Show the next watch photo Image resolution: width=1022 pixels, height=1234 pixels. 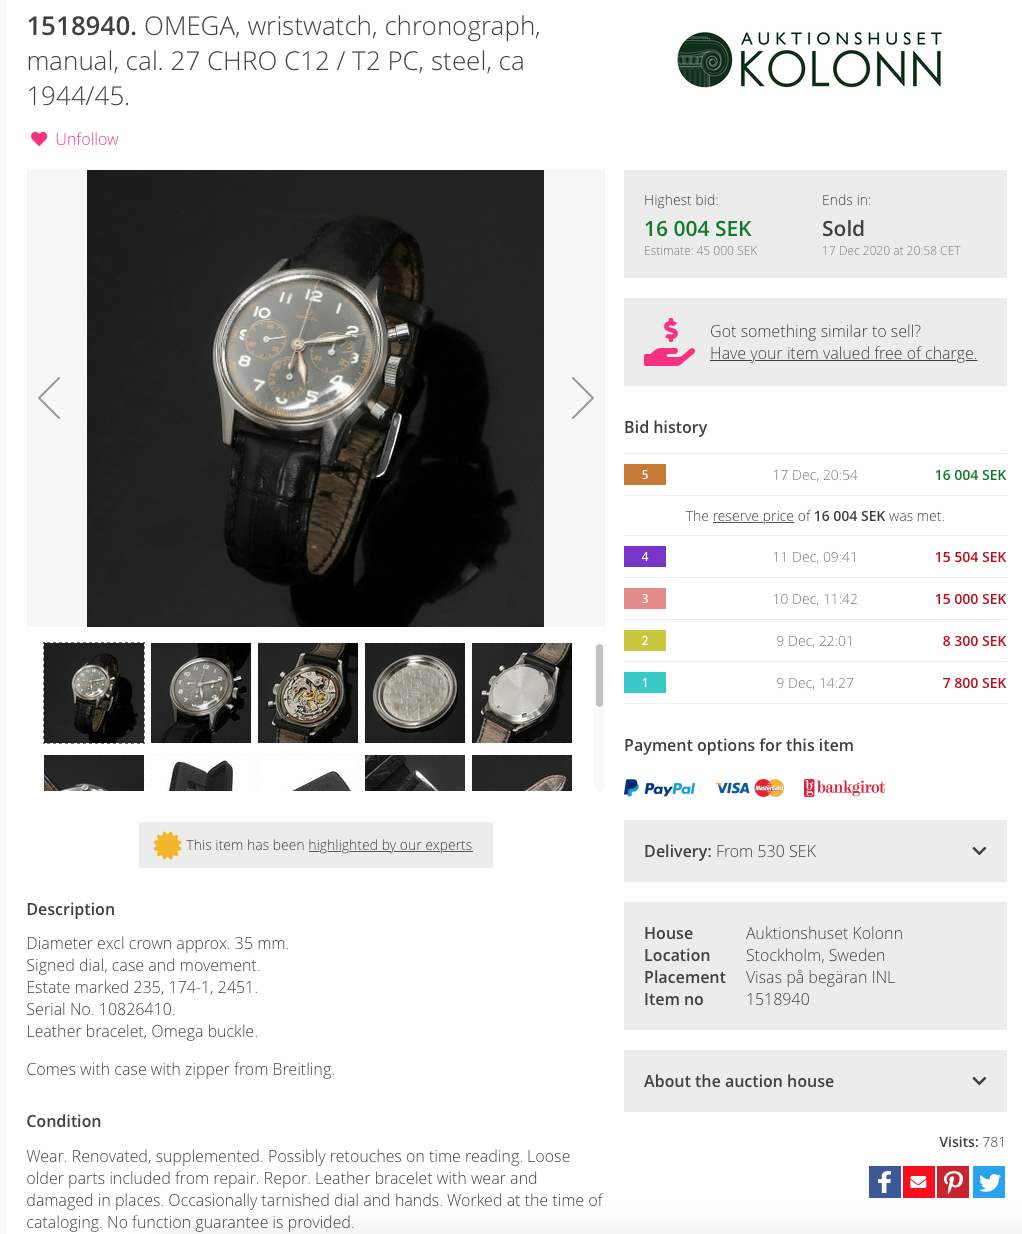click(582, 398)
